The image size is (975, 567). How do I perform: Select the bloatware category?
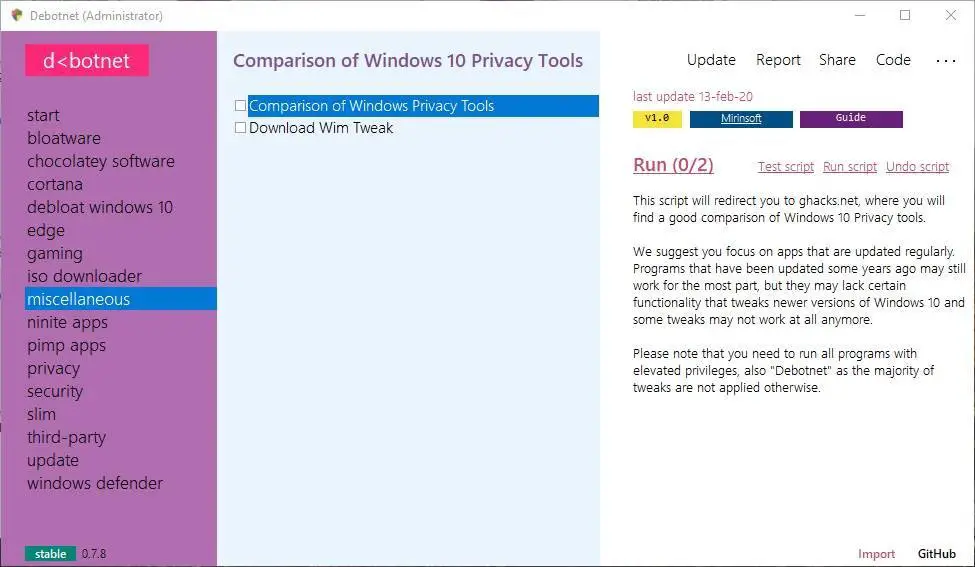pos(63,139)
